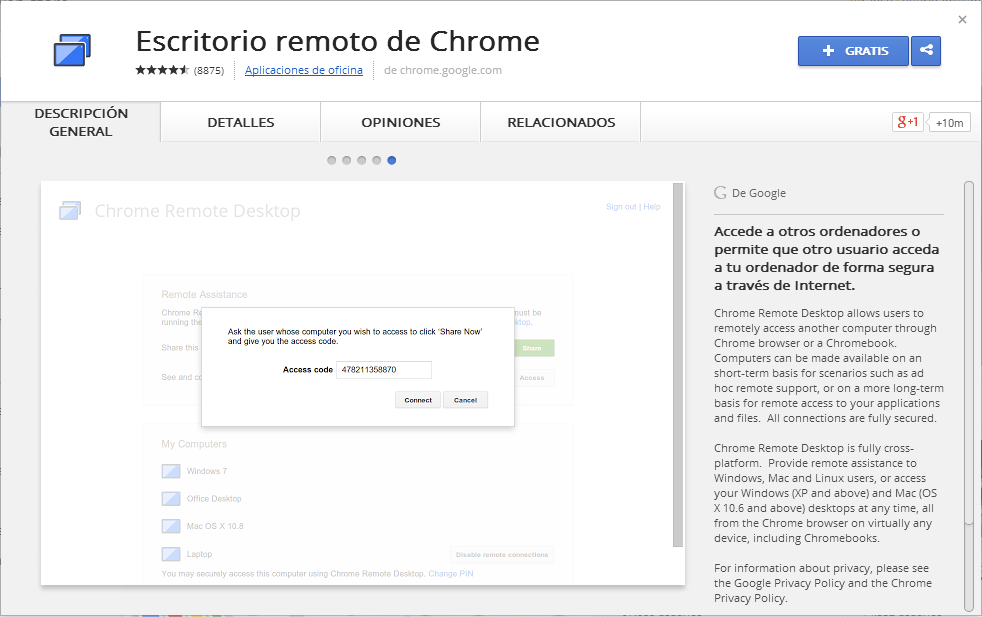The height and width of the screenshot is (617, 982).
Task: Click the +10m counter badge
Action: coord(950,123)
